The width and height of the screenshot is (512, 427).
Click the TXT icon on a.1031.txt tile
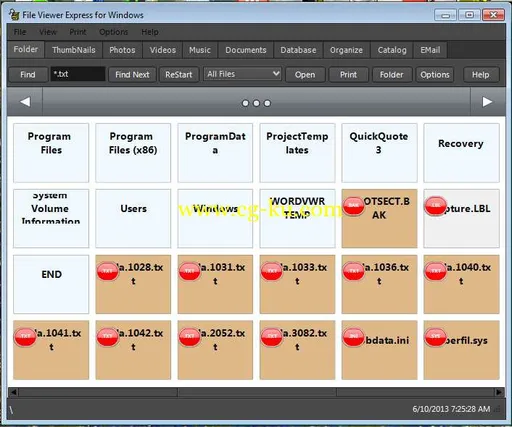[189, 271]
